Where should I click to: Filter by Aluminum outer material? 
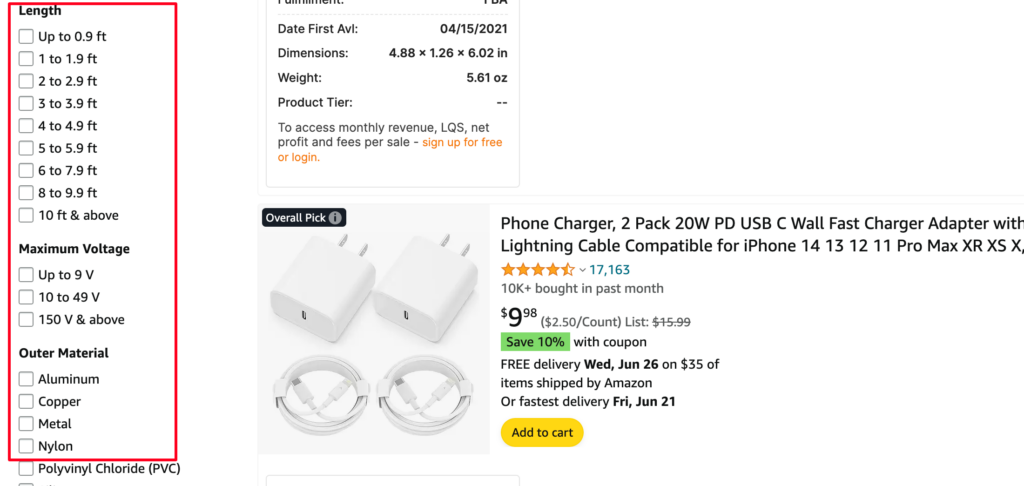(26, 379)
